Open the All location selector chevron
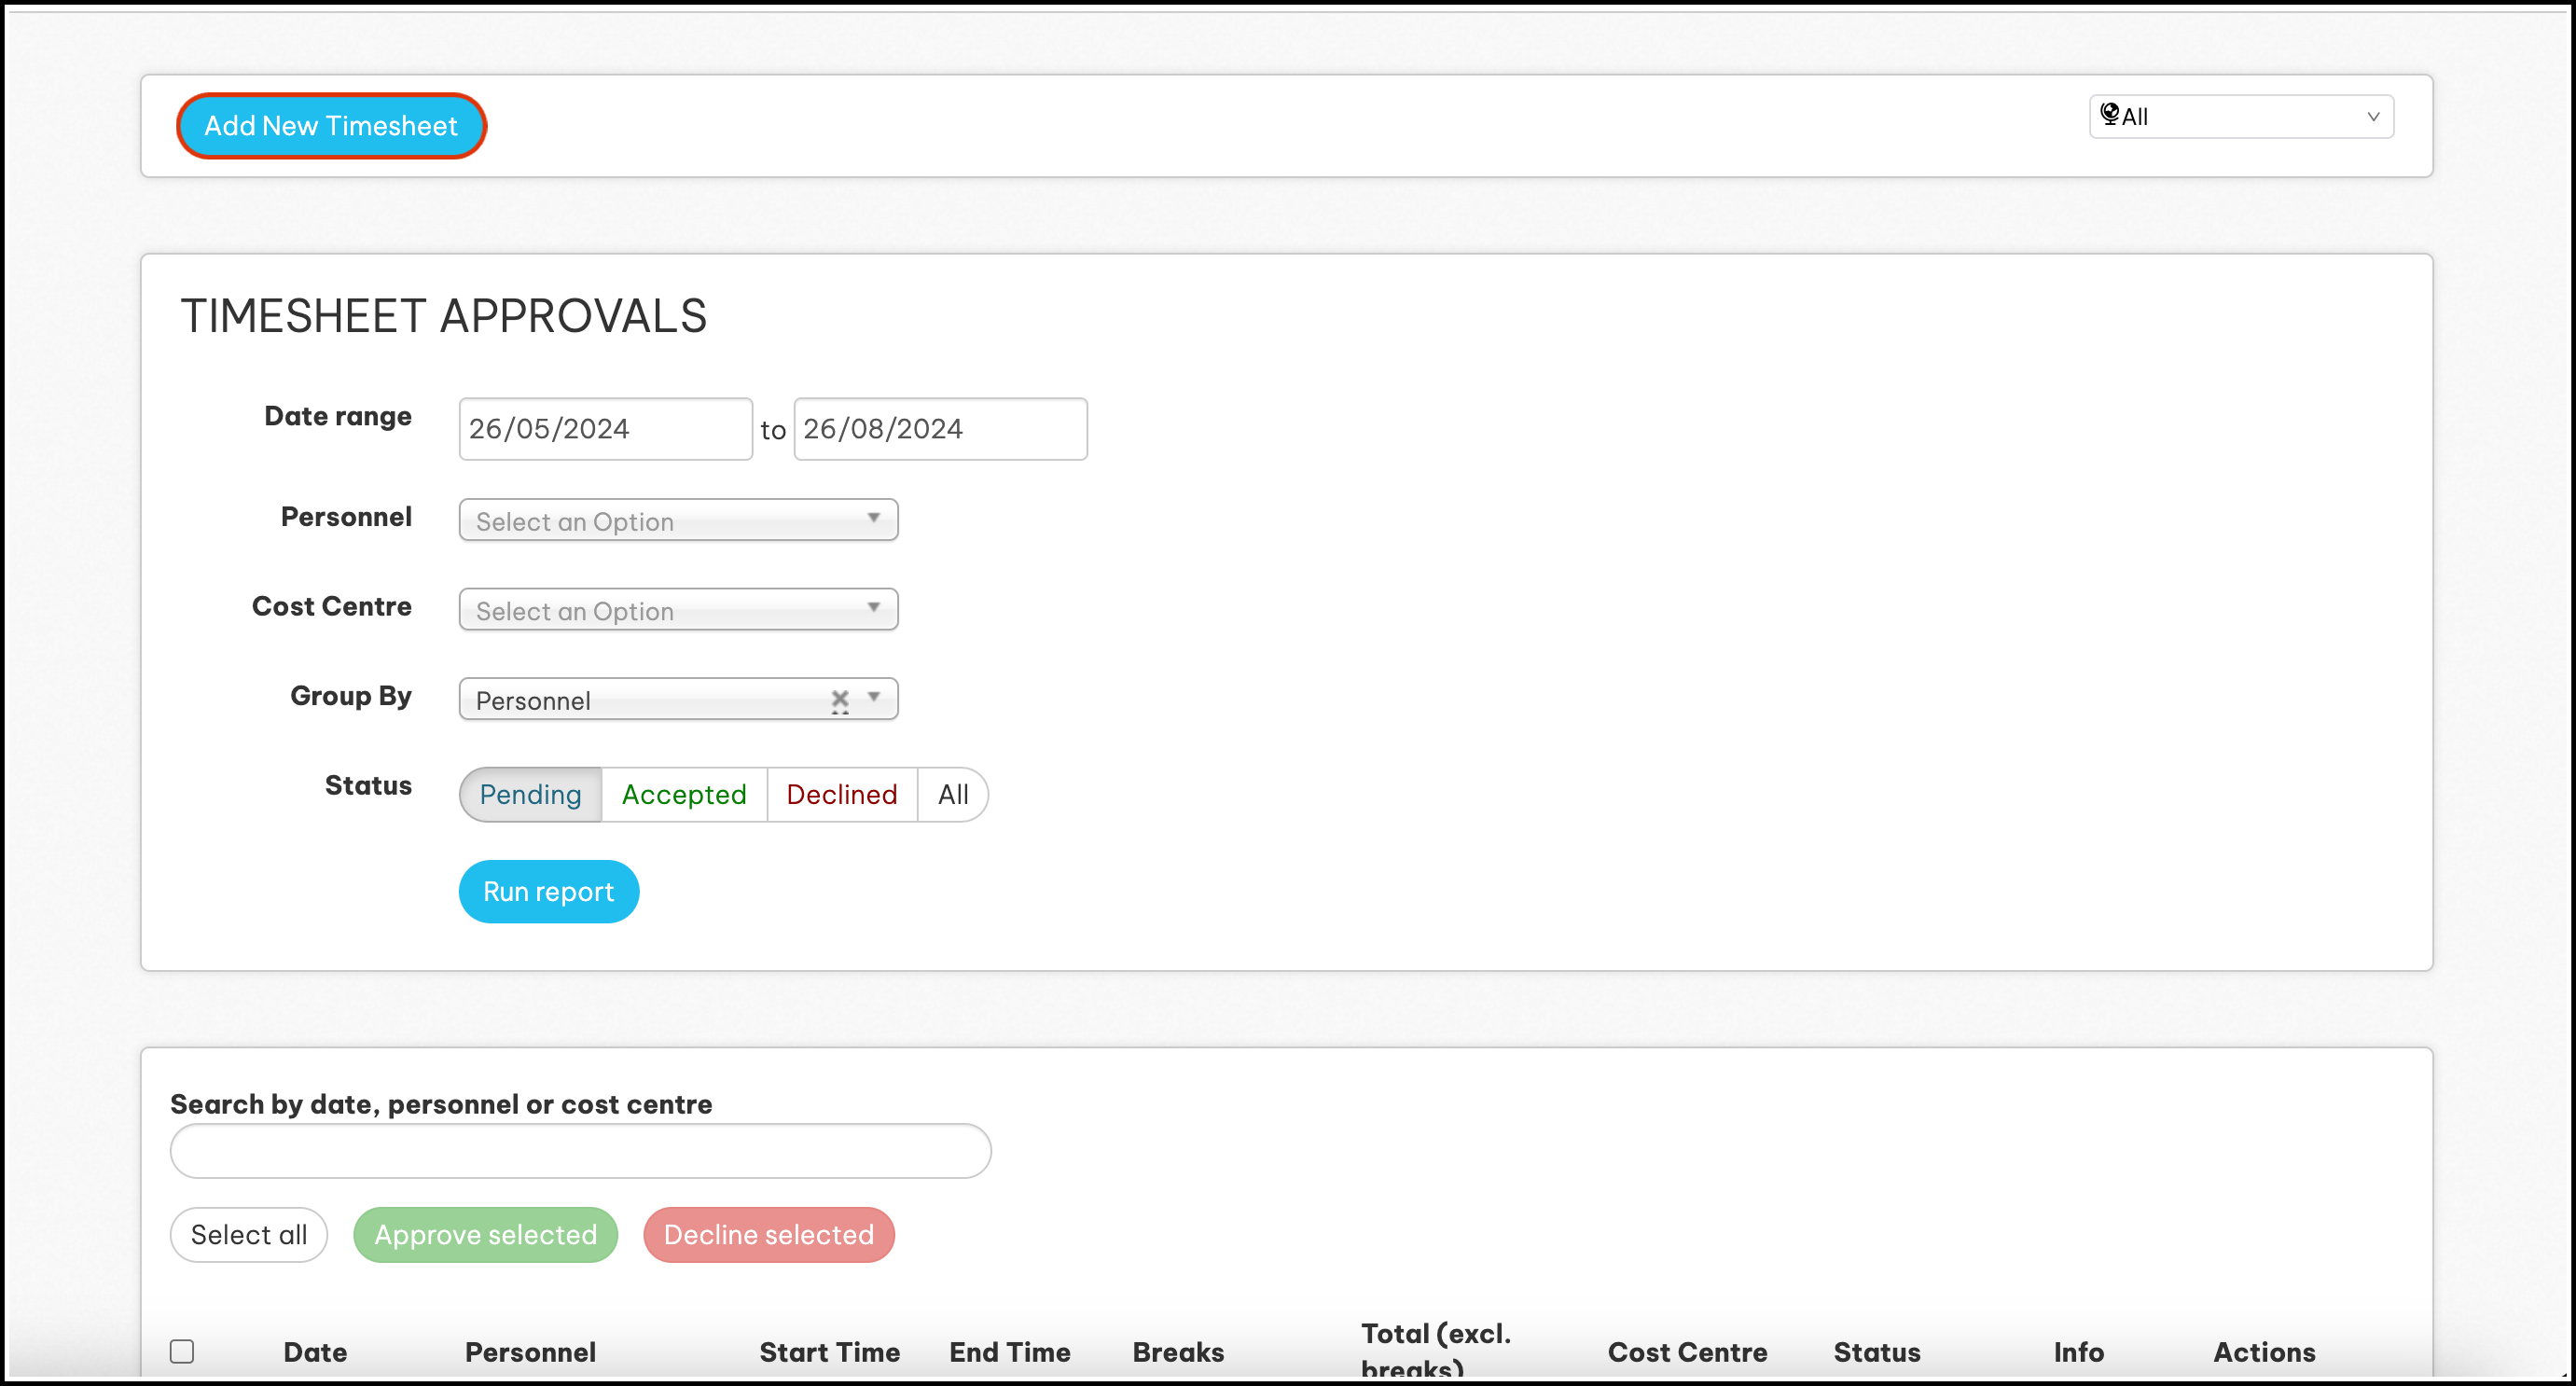2576x1386 pixels. 2373,116
